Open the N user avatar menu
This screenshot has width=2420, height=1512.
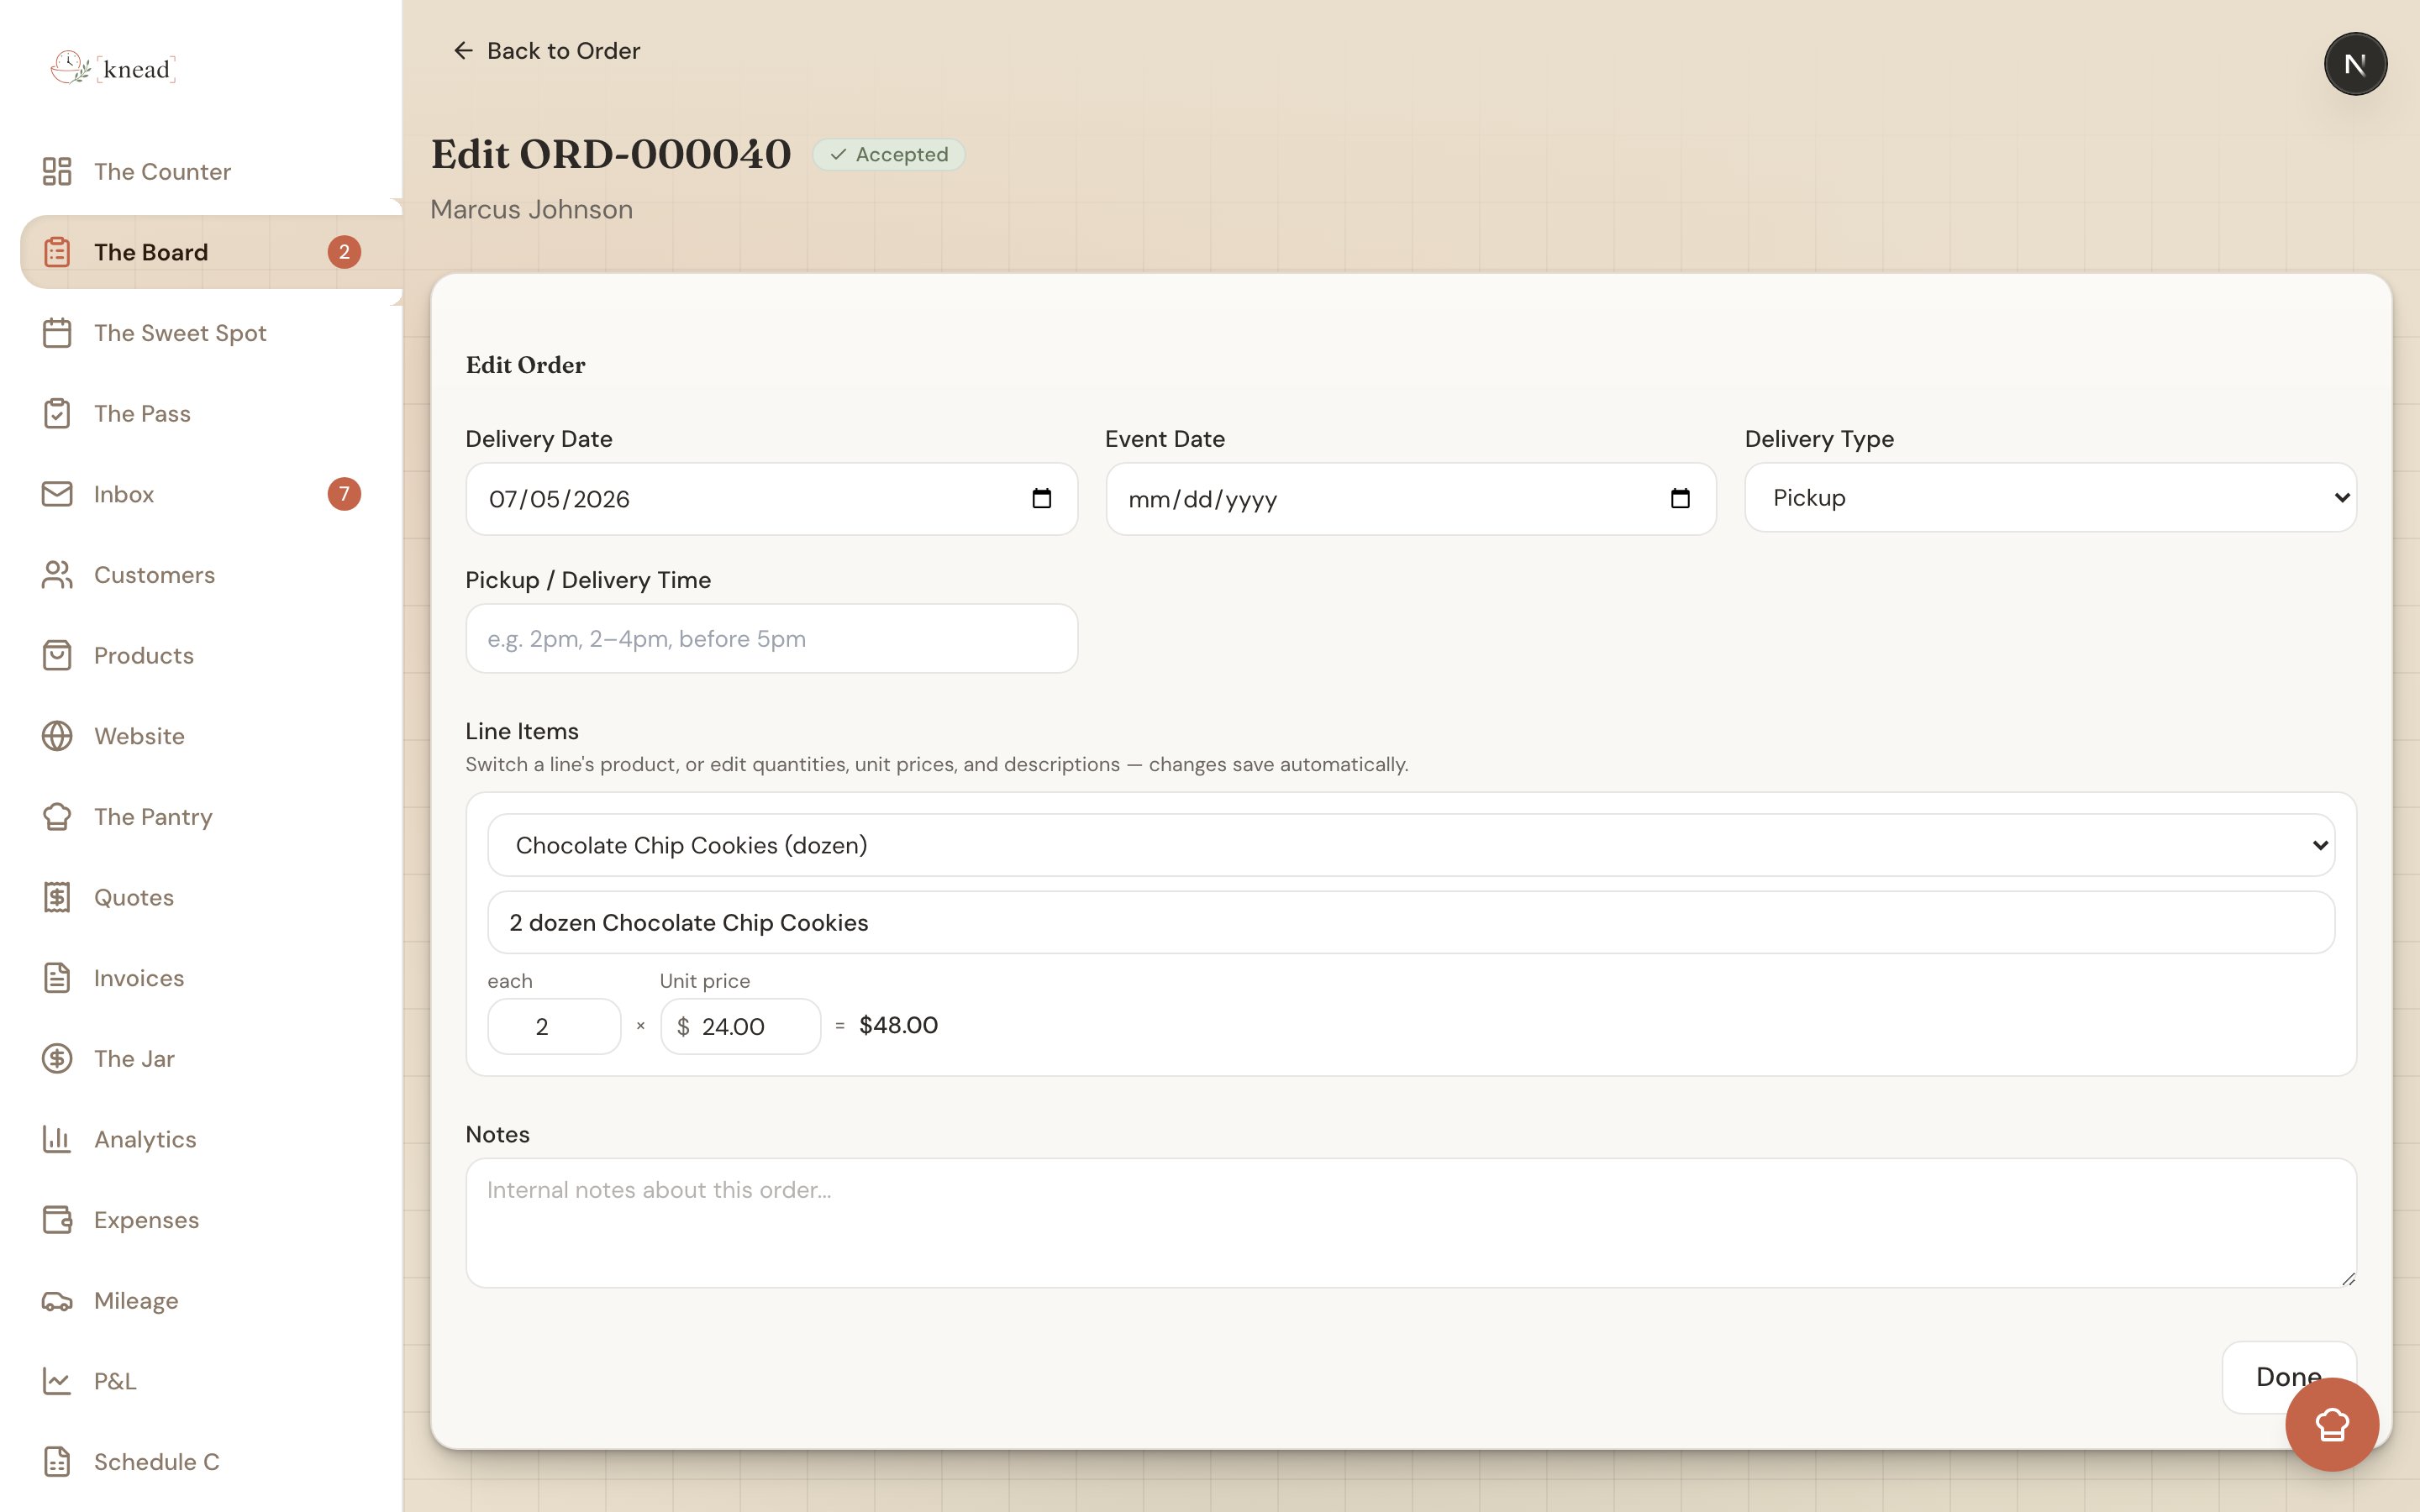(2355, 64)
